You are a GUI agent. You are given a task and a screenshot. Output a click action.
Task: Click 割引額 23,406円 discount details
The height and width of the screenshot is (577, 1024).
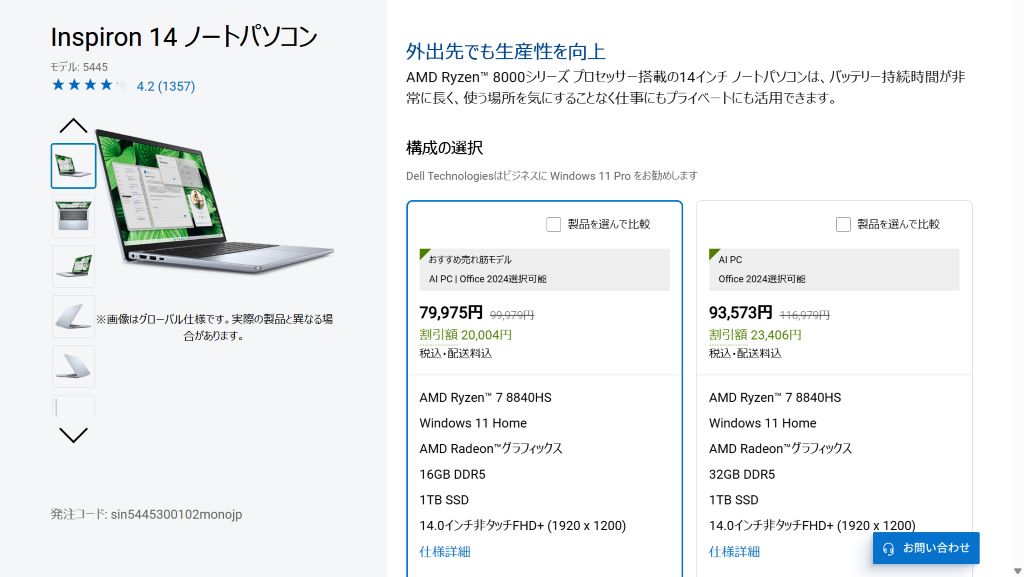pyautogui.click(x=755, y=335)
